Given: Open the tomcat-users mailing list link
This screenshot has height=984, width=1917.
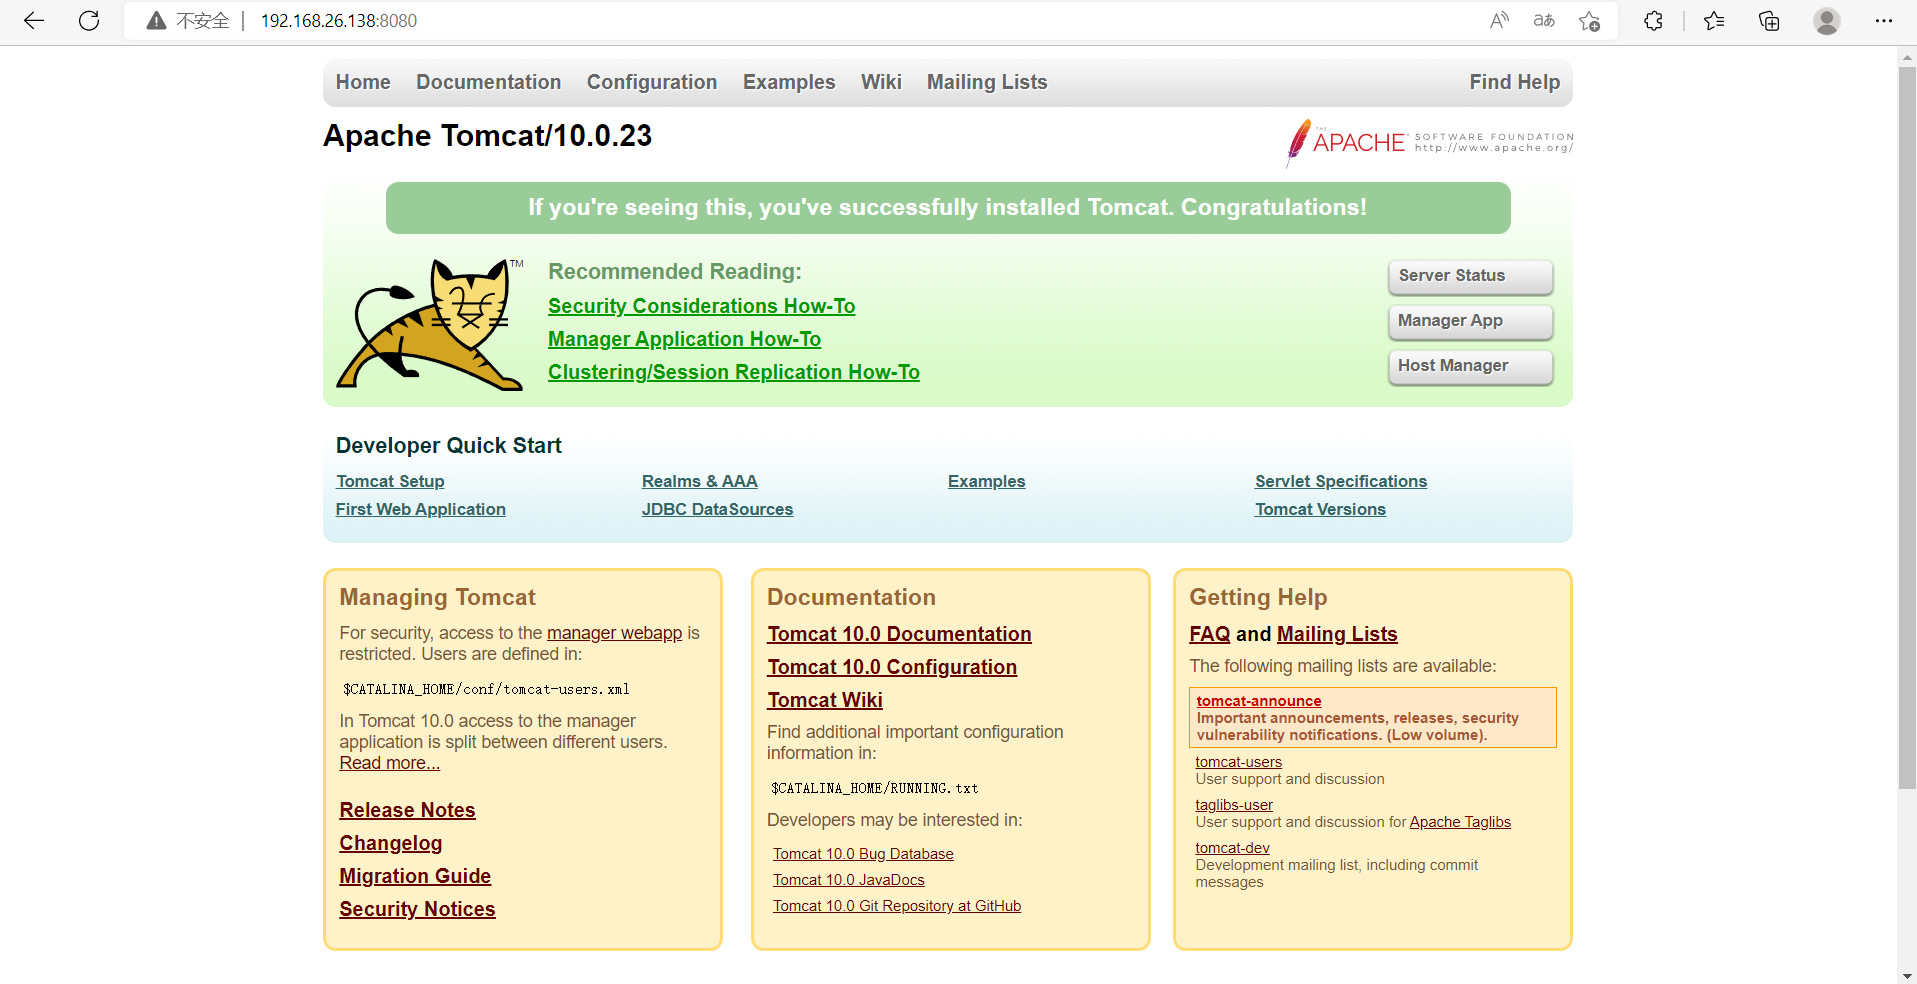Looking at the screenshot, I should point(1239,762).
